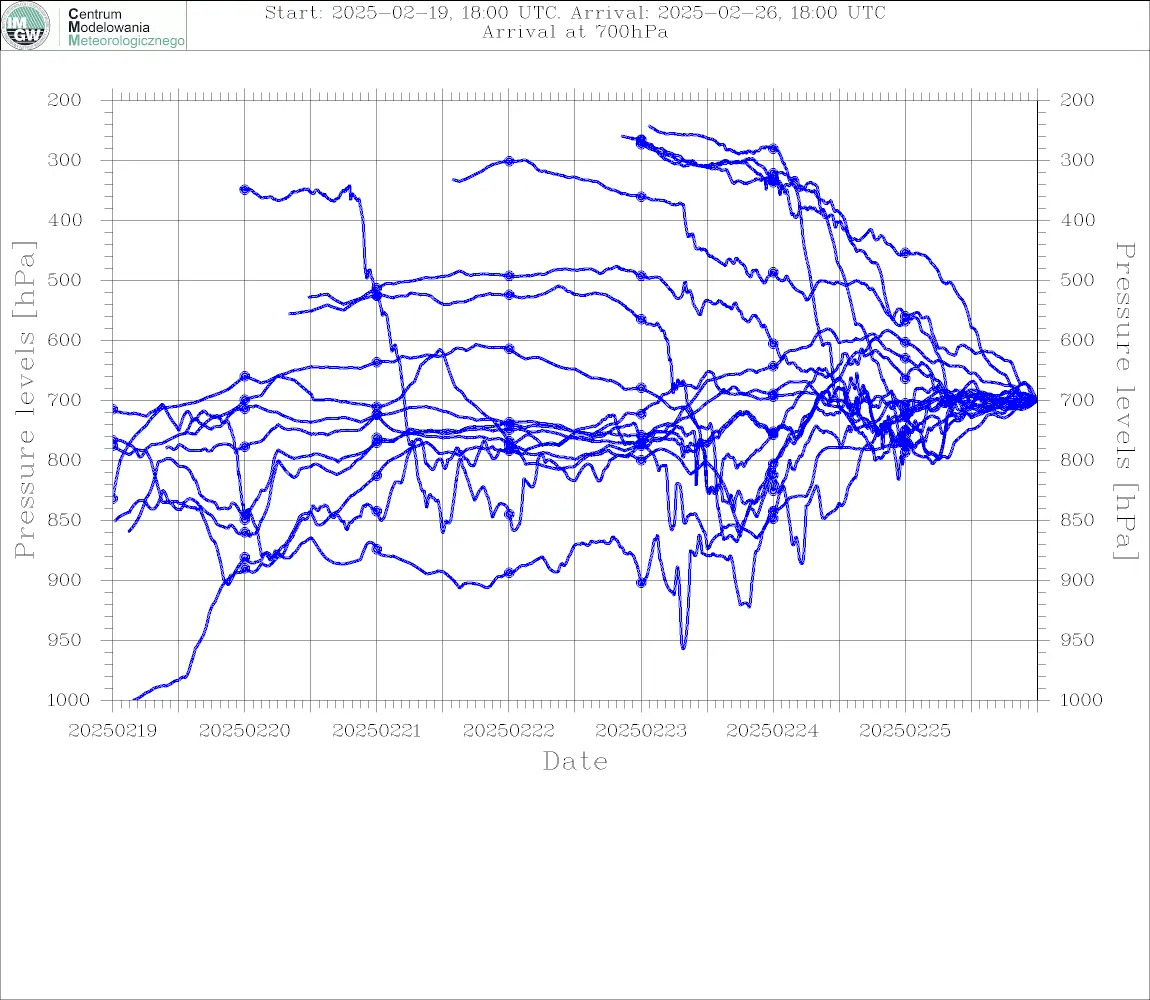Click the left axis 950 label
Viewport: 1150px width, 1000px height.
[65, 640]
